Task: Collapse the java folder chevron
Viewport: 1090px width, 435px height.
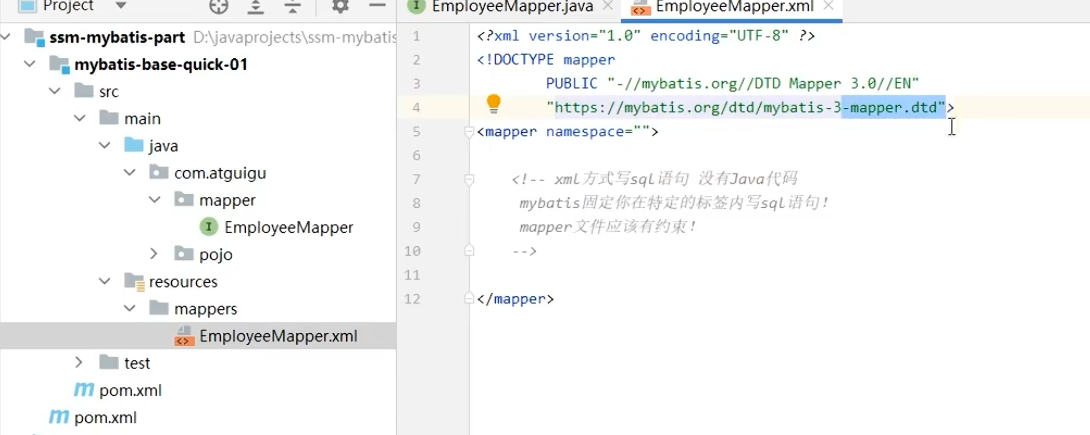Action: pos(104,145)
